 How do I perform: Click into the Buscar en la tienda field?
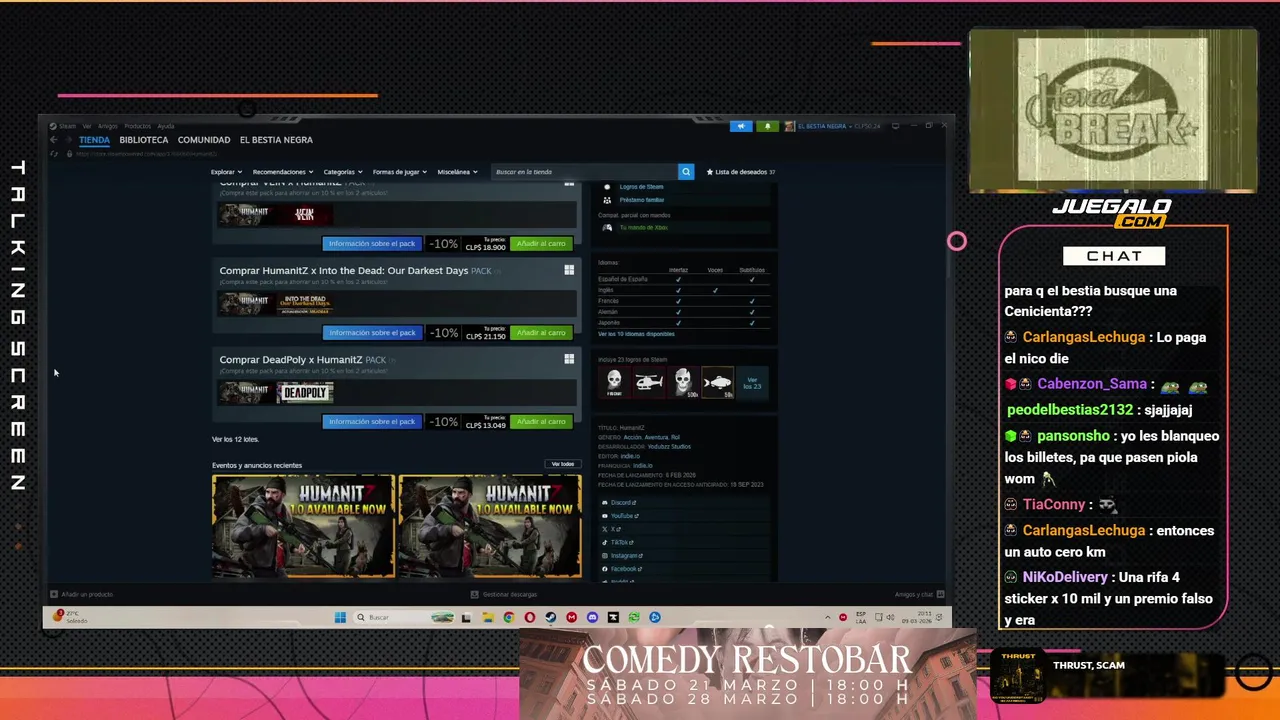pos(584,172)
